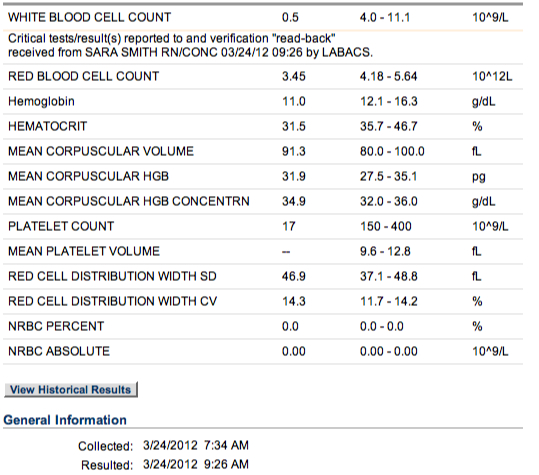Select MEAN CORPUSCULAR HGB CONCENTRN row
539x475 pixels.
263,201
